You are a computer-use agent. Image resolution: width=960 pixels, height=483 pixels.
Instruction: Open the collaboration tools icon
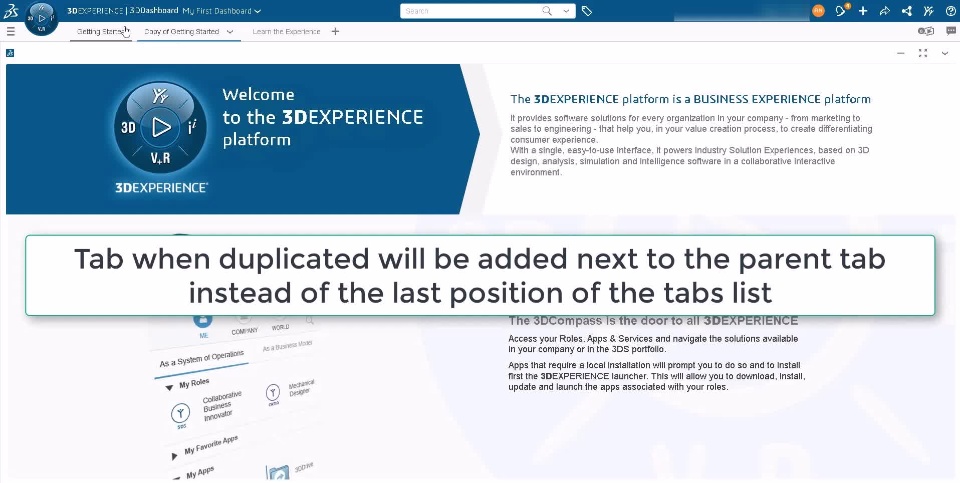929,11
